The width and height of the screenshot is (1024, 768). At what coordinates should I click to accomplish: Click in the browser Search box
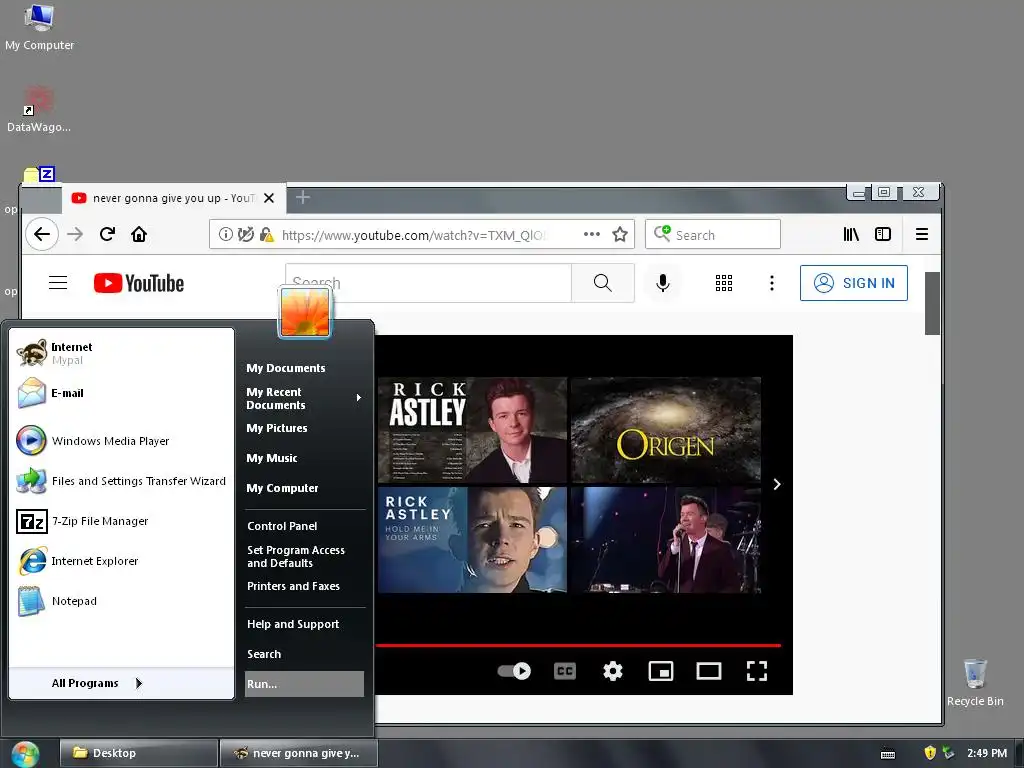[x=712, y=234]
